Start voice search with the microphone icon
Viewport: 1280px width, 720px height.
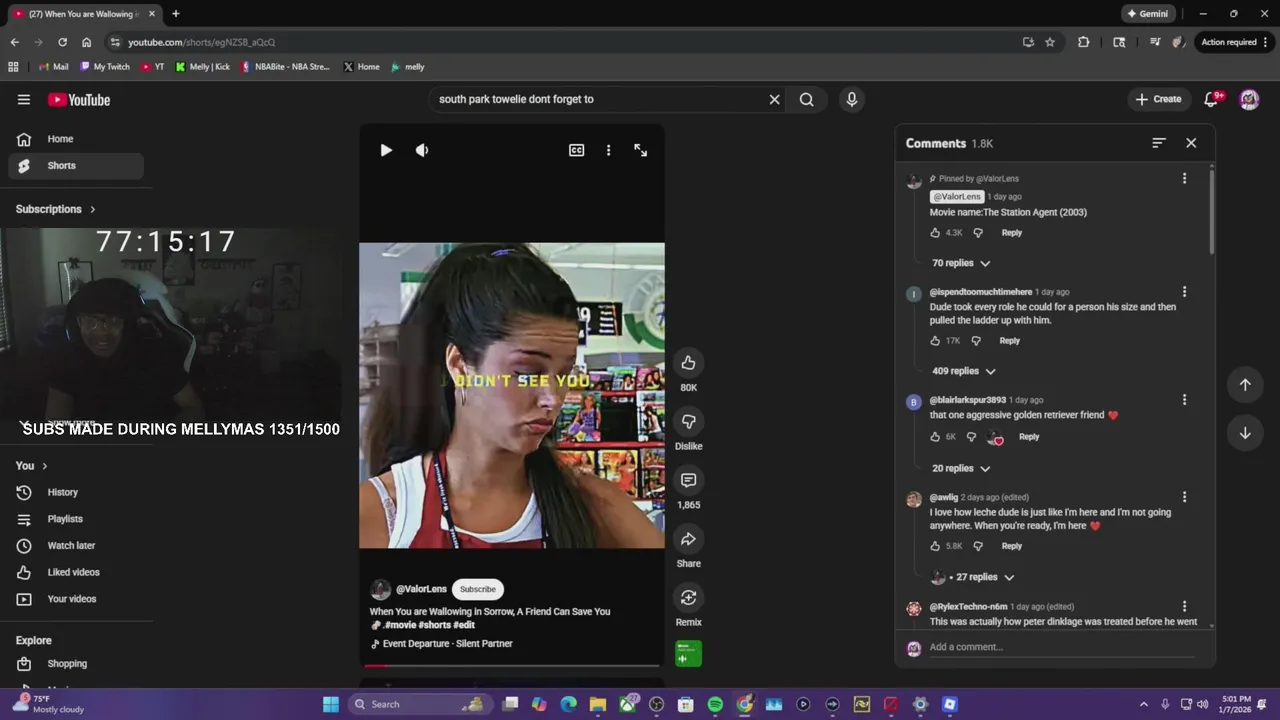click(852, 99)
